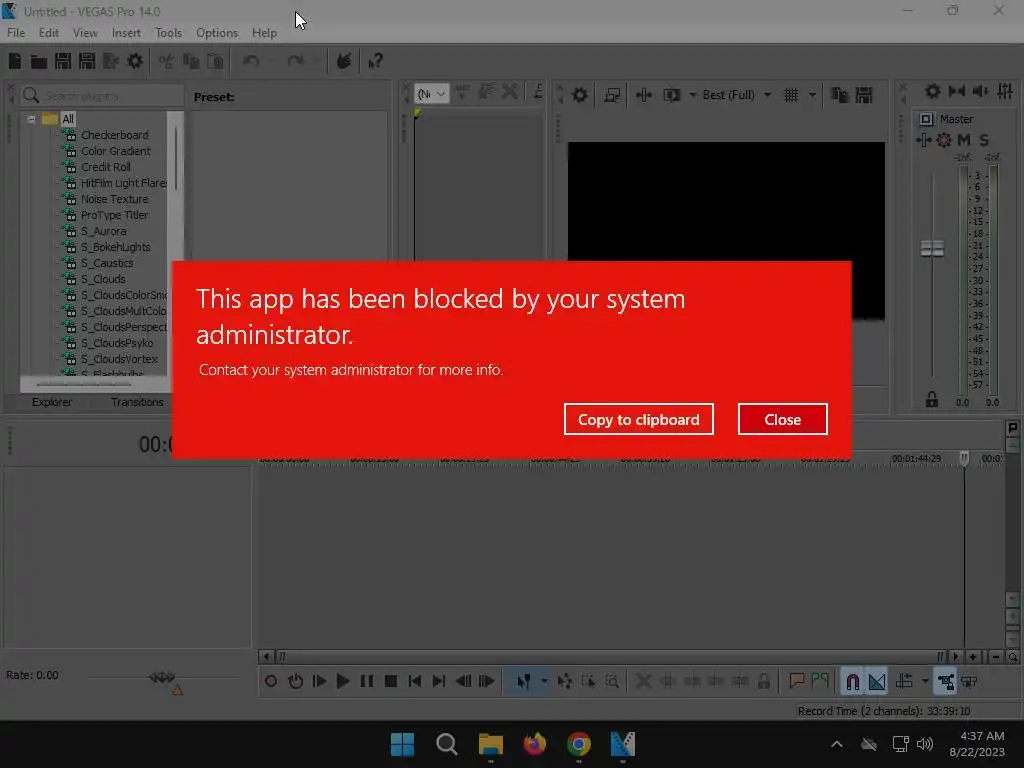Copy snapshot to clipboard in preview
Image resolution: width=1024 pixels, height=768 pixels.
pyautogui.click(x=839, y=95)
